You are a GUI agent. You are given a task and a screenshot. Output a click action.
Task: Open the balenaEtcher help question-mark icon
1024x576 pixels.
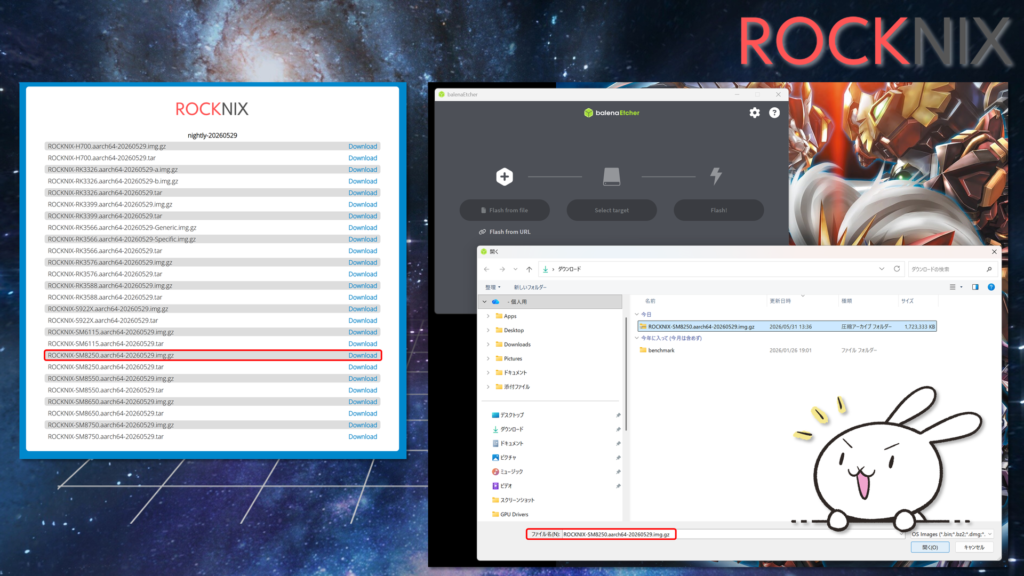click(774, 112)
